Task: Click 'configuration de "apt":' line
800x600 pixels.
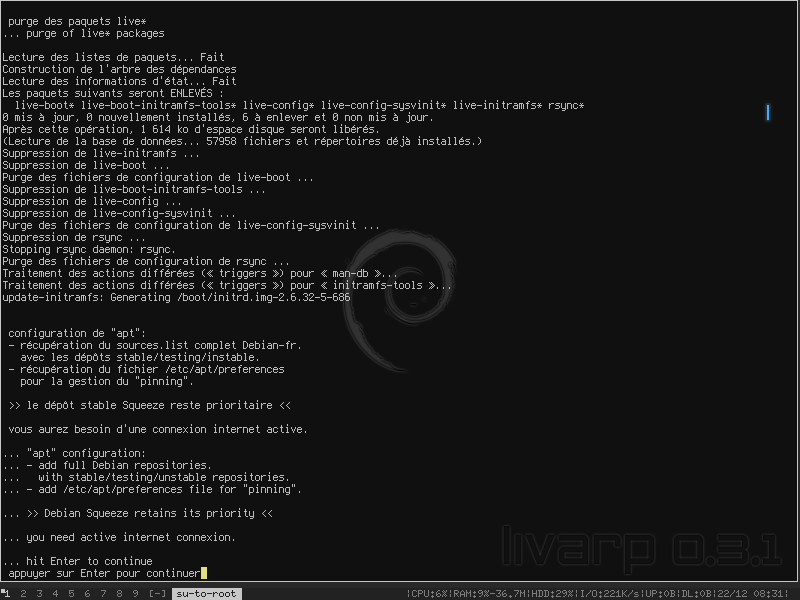Action: [77, 333]
